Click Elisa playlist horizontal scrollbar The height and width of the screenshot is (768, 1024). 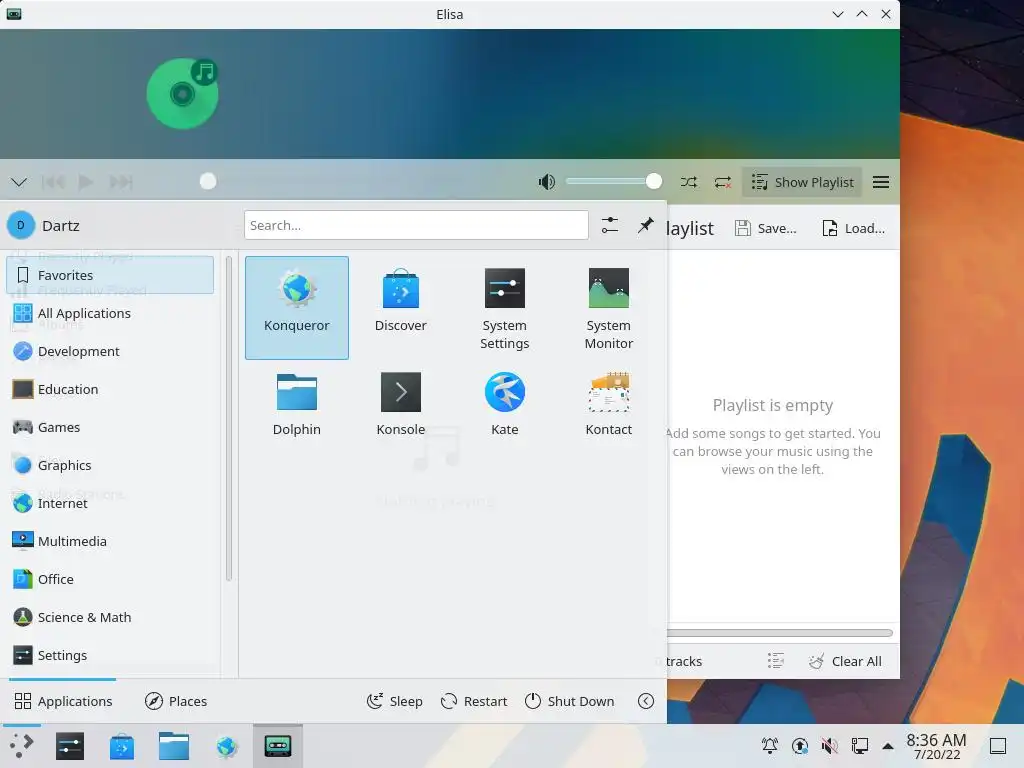point(780,633)
